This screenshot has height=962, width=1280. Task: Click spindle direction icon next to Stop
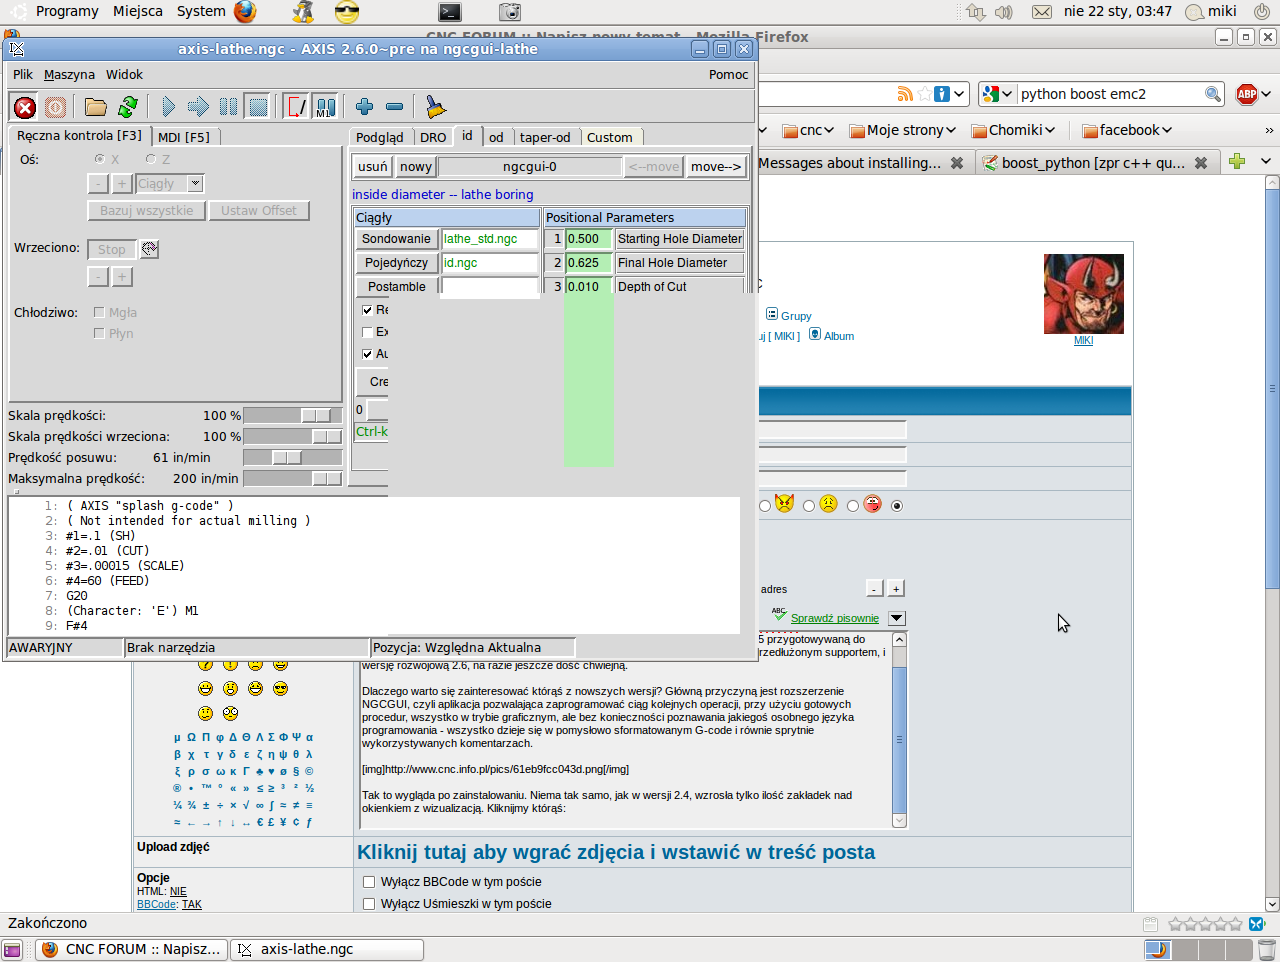coord(149,249)
